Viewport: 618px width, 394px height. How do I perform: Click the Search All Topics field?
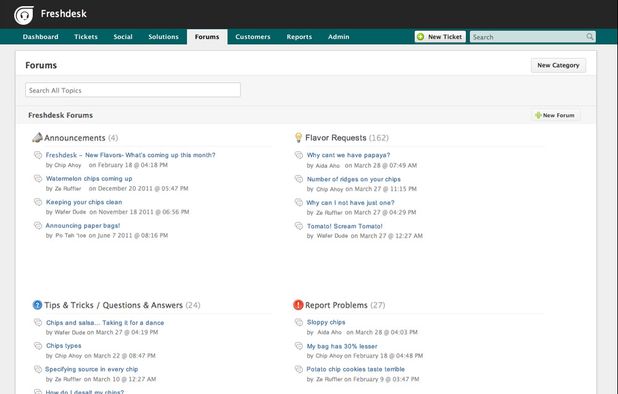coord(133,90)
